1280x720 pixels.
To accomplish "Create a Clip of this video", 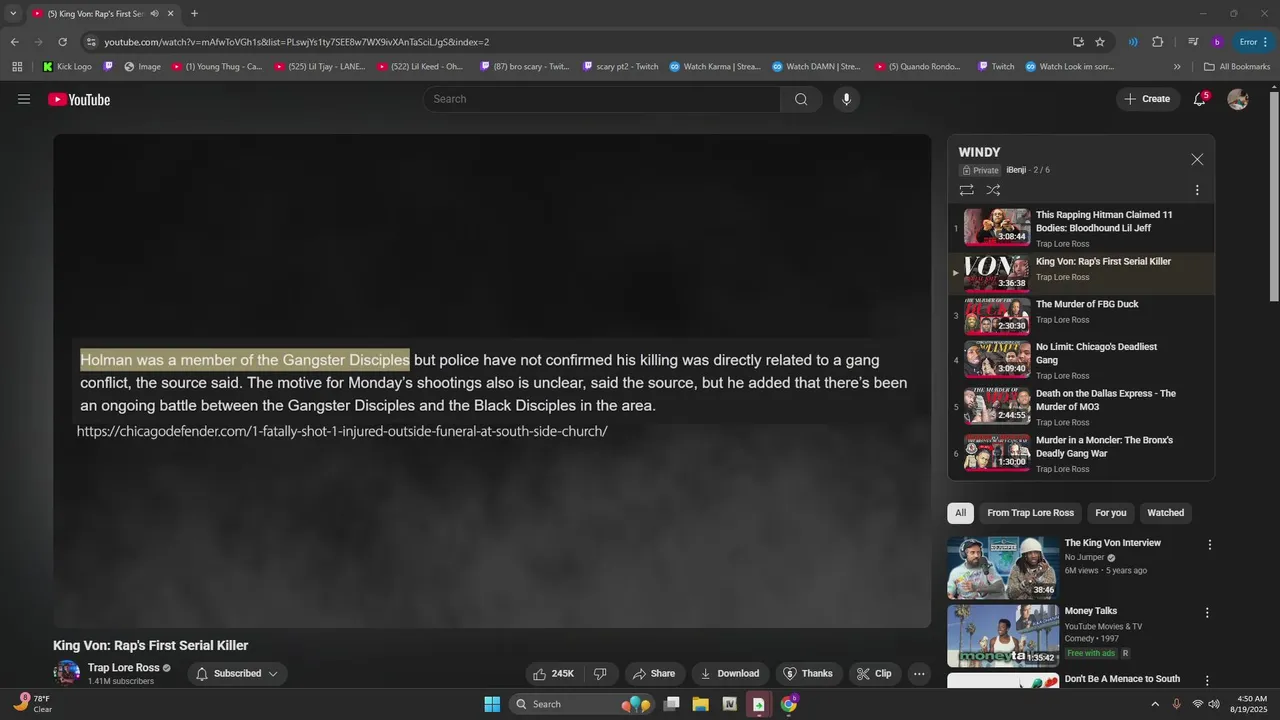I will point(875,674).
